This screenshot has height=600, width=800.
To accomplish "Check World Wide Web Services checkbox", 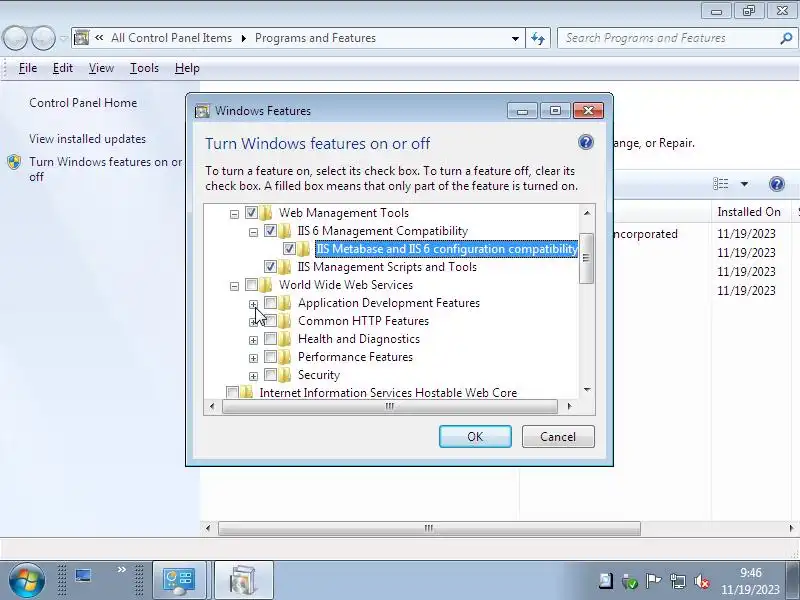I will (251, 284).
